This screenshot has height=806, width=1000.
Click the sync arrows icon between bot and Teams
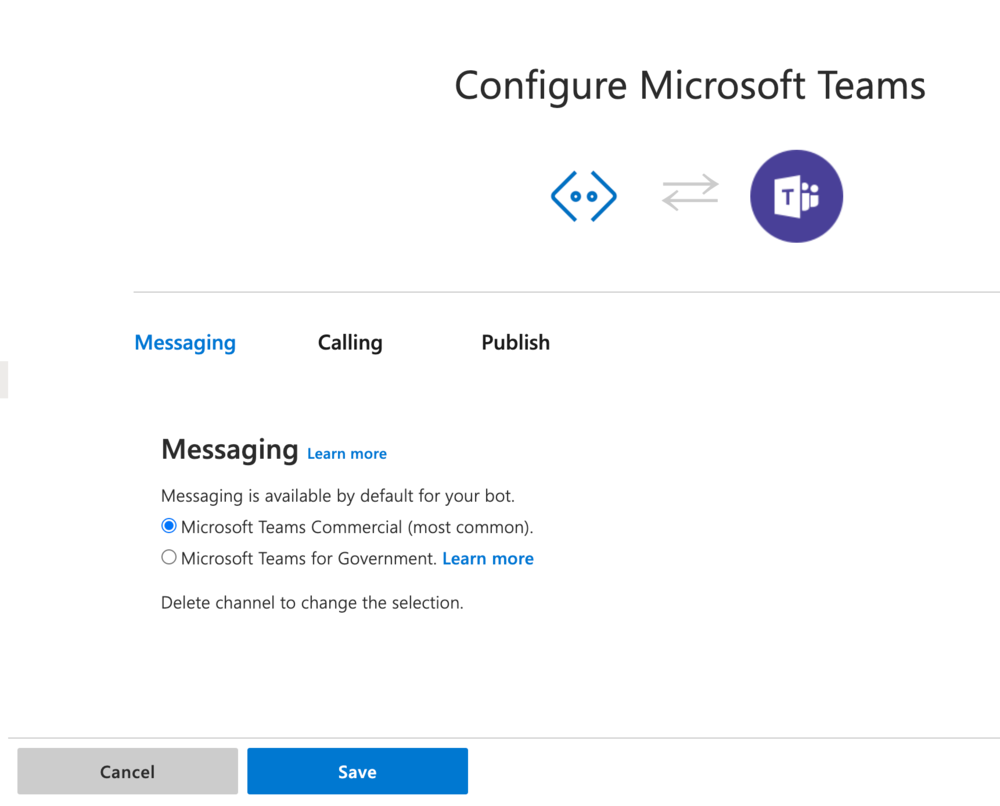coord(690,193)
